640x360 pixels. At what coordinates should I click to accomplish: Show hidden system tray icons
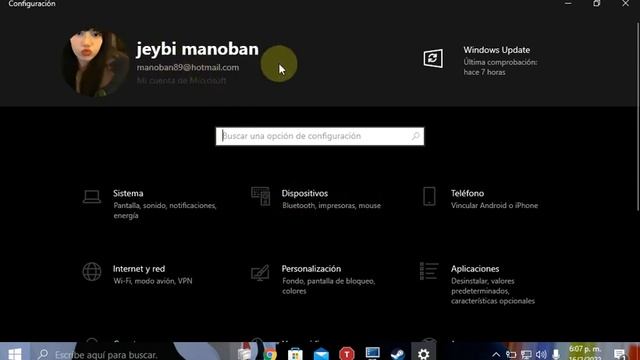click(x=496, y=354)
